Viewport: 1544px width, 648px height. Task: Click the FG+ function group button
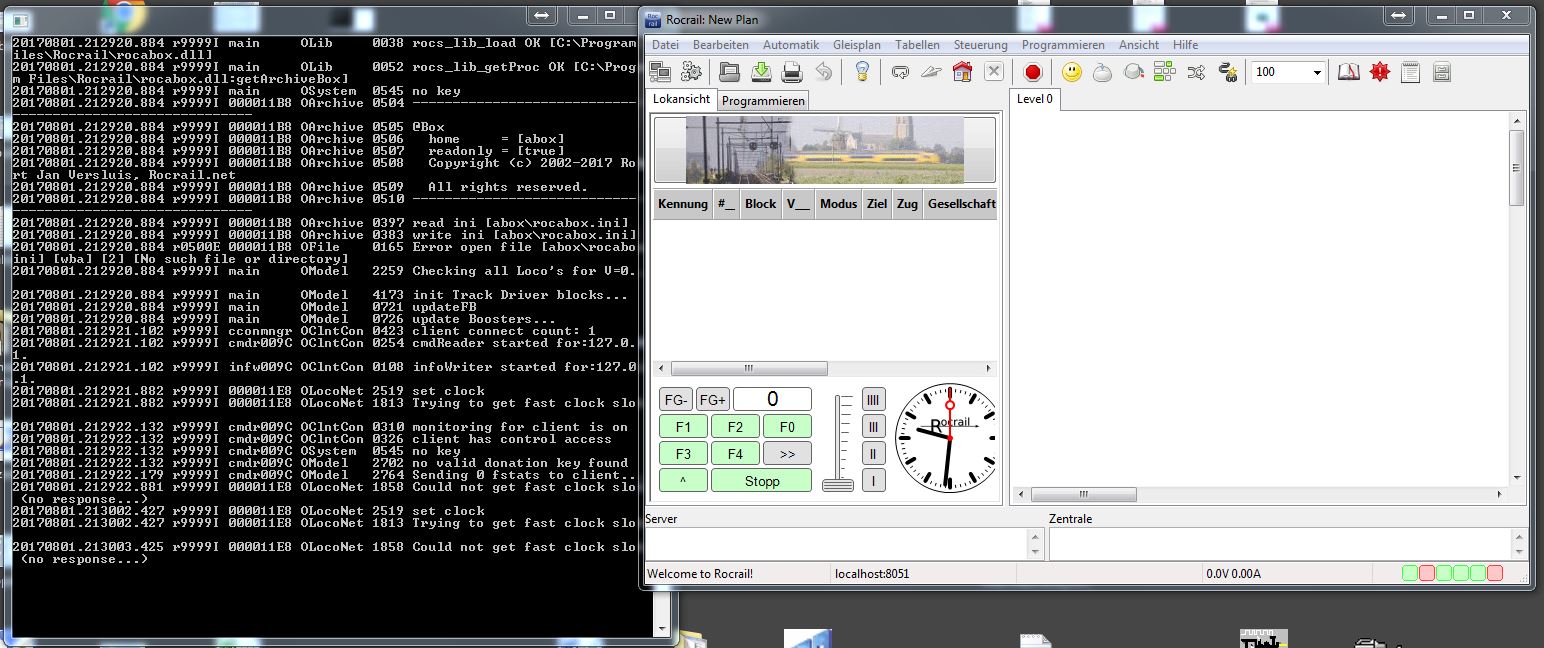(713, 400)
